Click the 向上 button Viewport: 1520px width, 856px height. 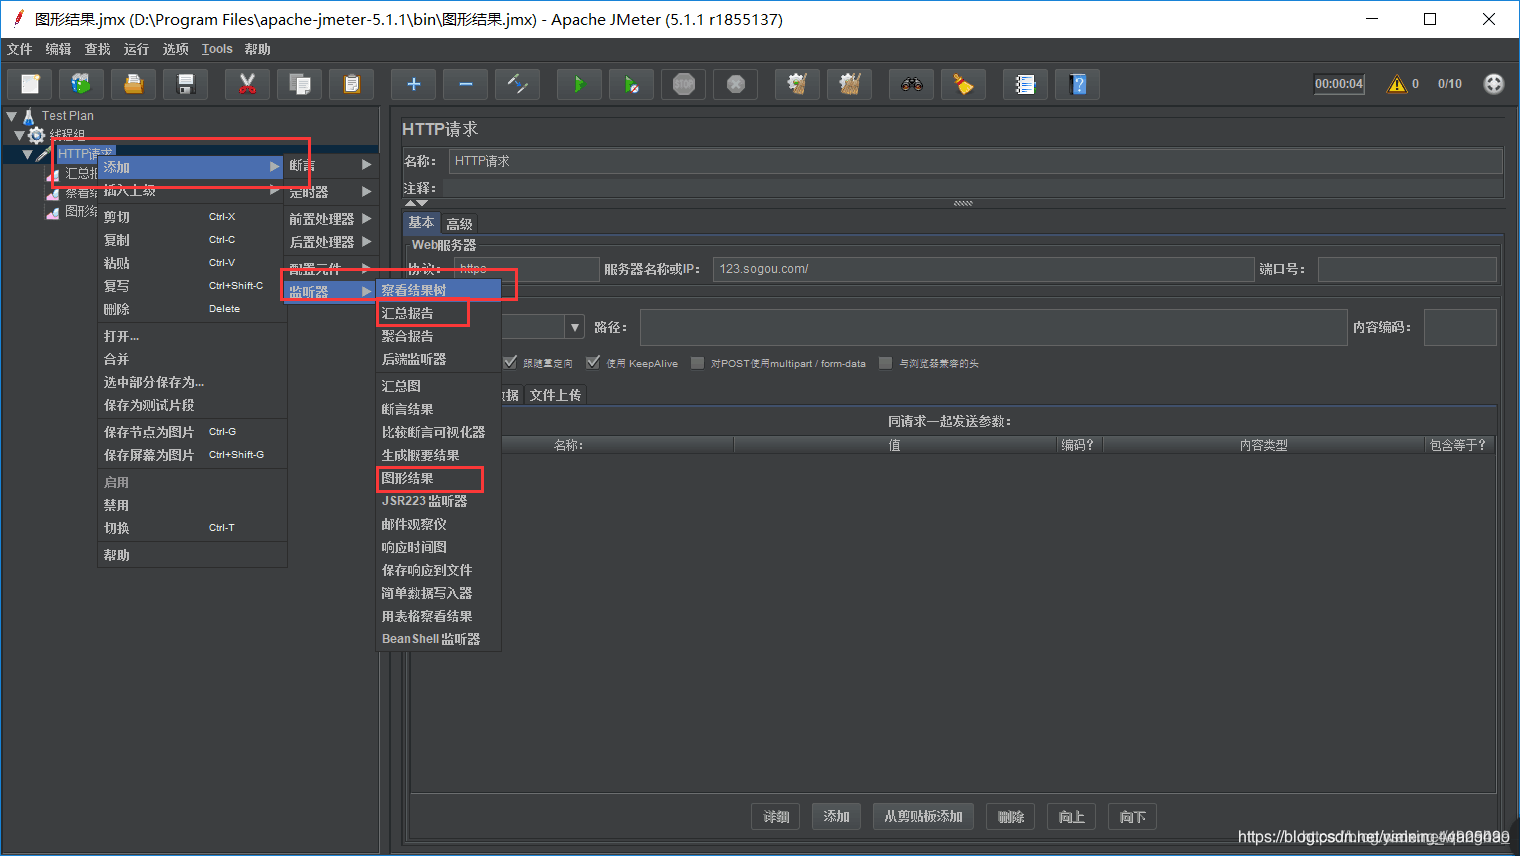(1071, 817)
